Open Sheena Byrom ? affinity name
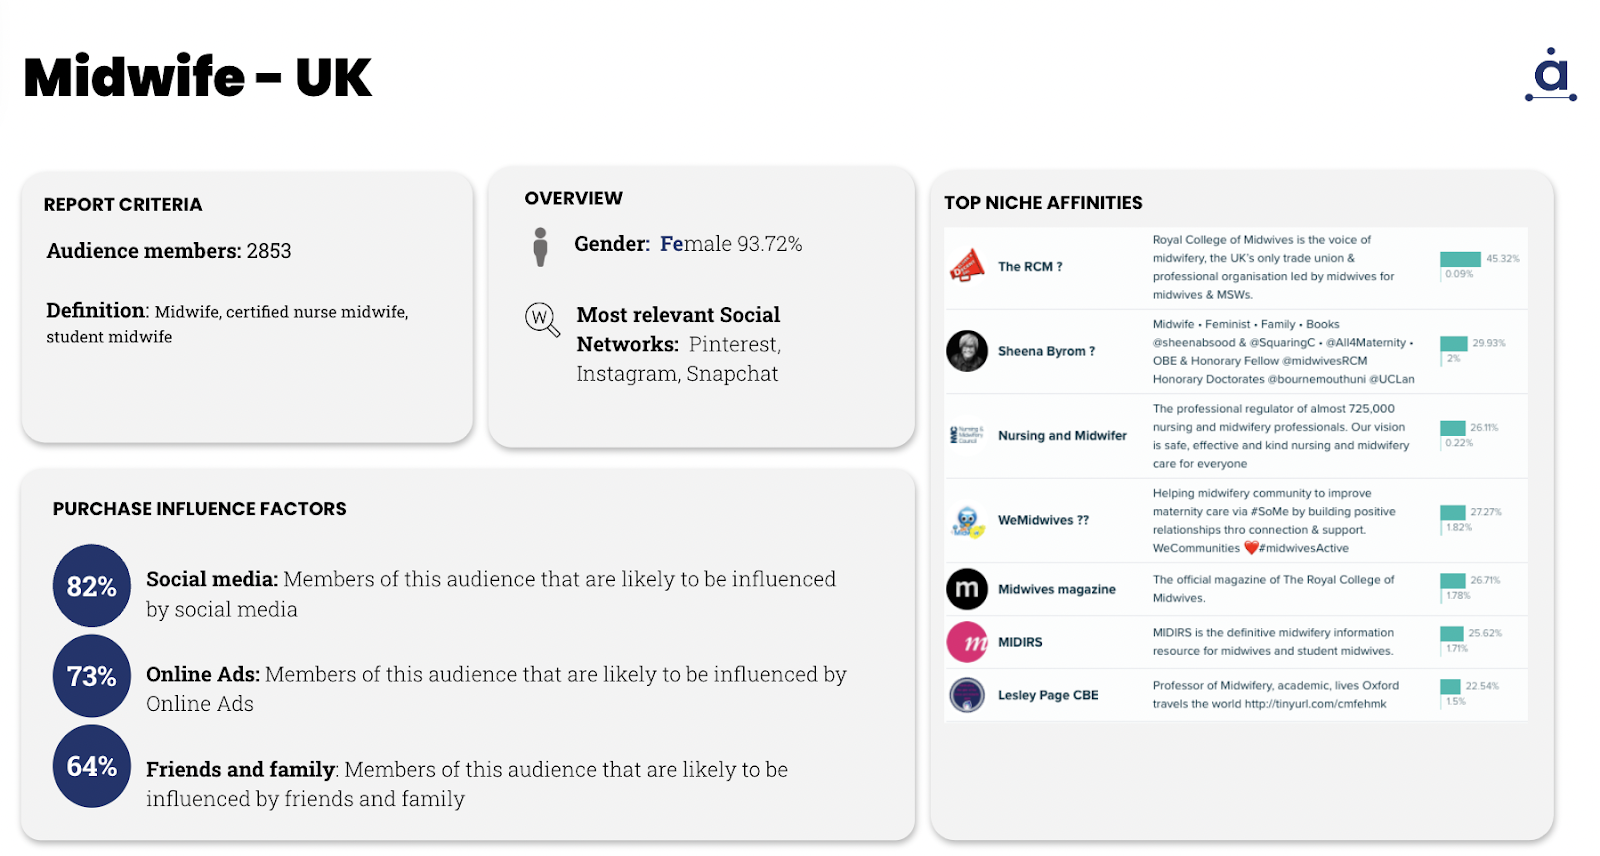This screenshot has width=1600, height=856. pos(1046,351)
